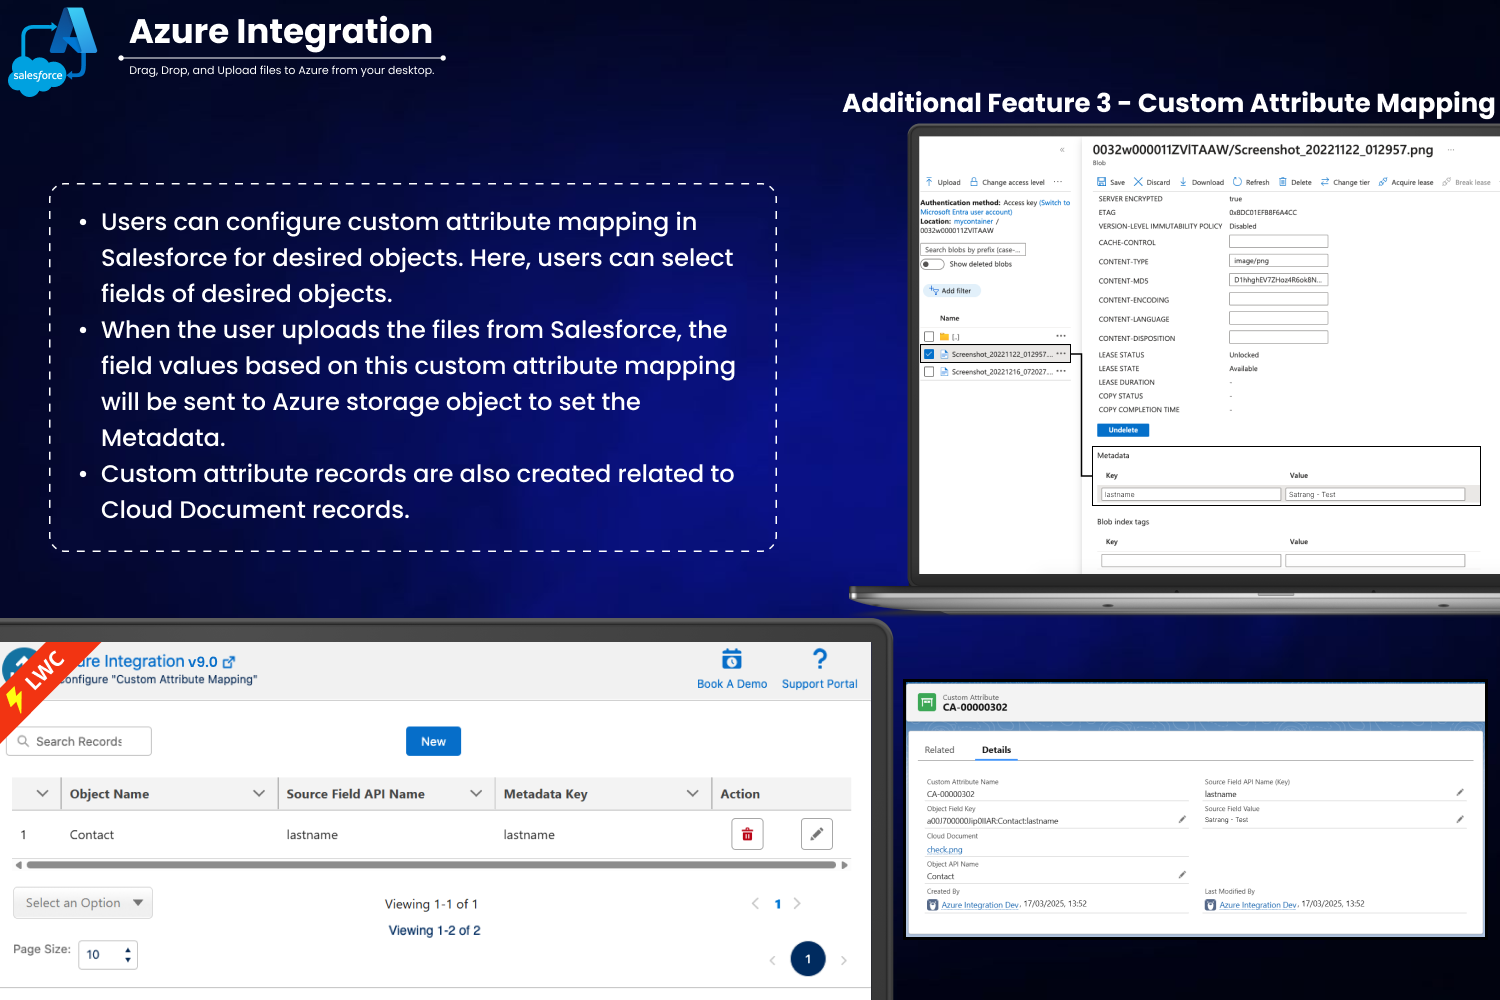1500x1000 pixels.
Task: Switch to Related tab
Action: tap(939, 750)
